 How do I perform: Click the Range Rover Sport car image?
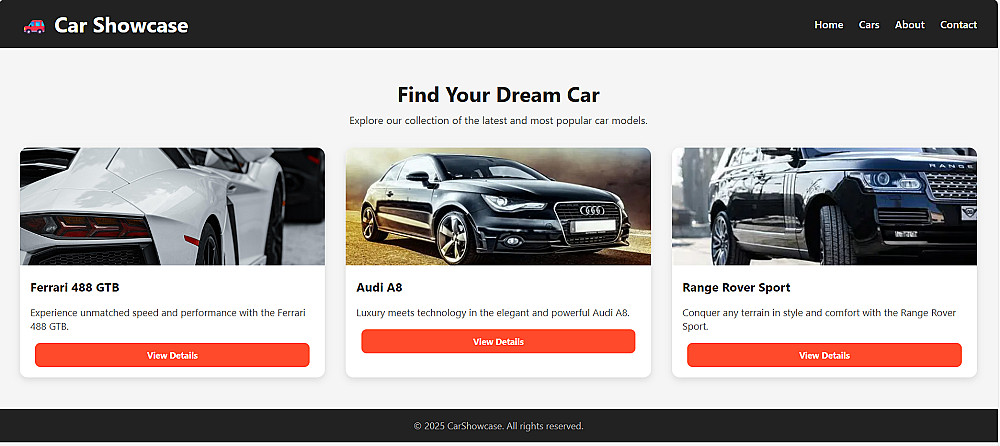tap(824, 207)
